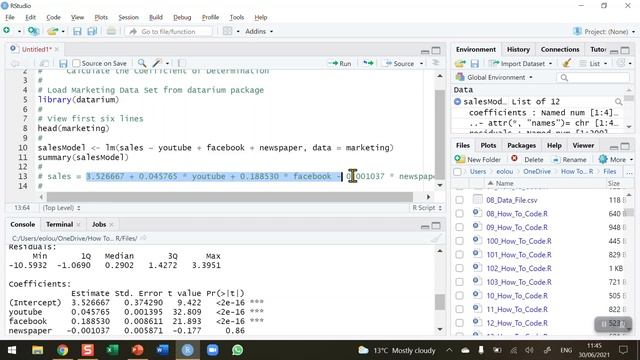
Task: Open the Session menu
Action: pos(128,17)
